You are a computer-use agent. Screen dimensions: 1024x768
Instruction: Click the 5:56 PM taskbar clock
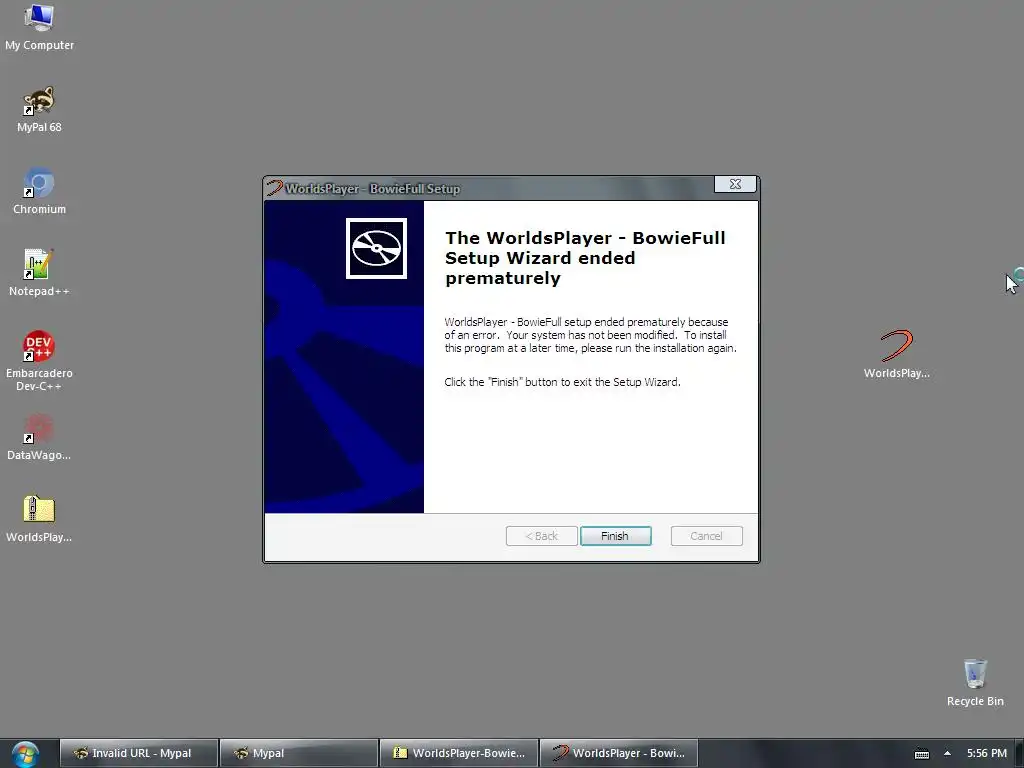pos(986,753)
